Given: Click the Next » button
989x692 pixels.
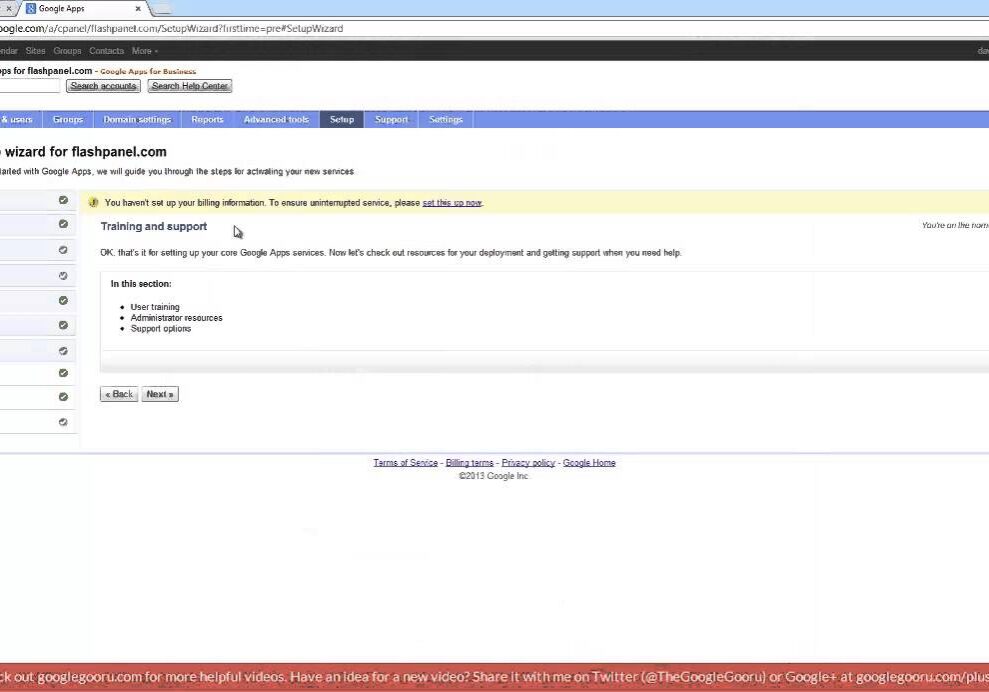Looking at the screenshot, I should 160,394.
